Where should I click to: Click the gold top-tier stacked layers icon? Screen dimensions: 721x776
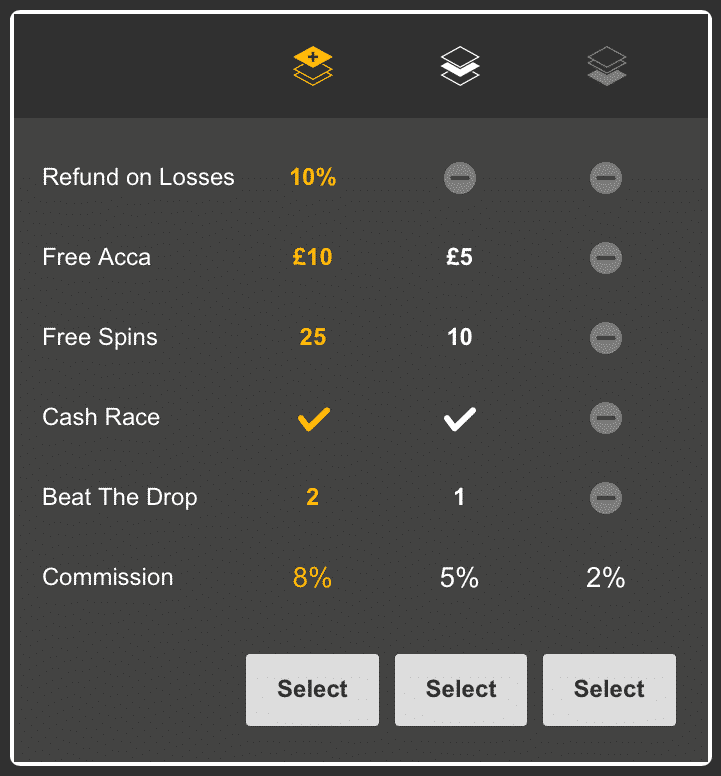(313, 66)
